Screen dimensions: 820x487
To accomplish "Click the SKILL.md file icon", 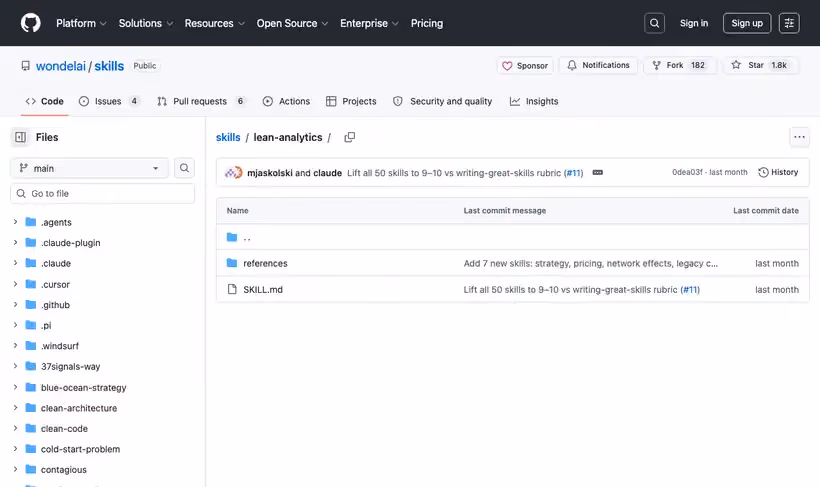I will [x=232, y=289].
